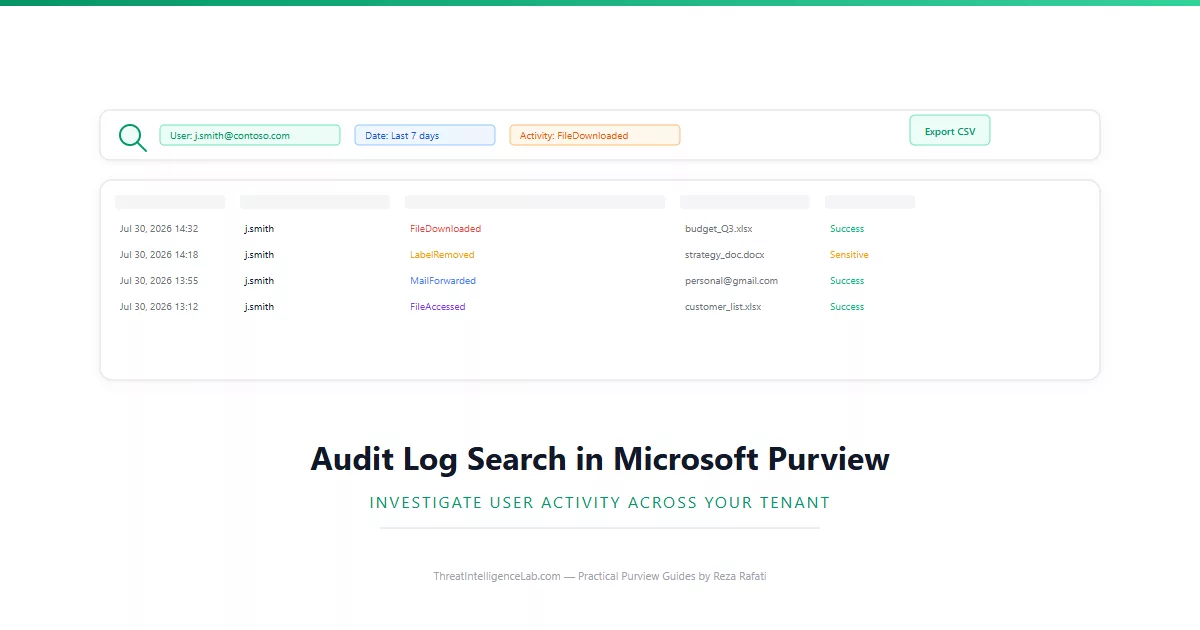Click Success status for budget_Q3.xlsx

click(847, 229)
